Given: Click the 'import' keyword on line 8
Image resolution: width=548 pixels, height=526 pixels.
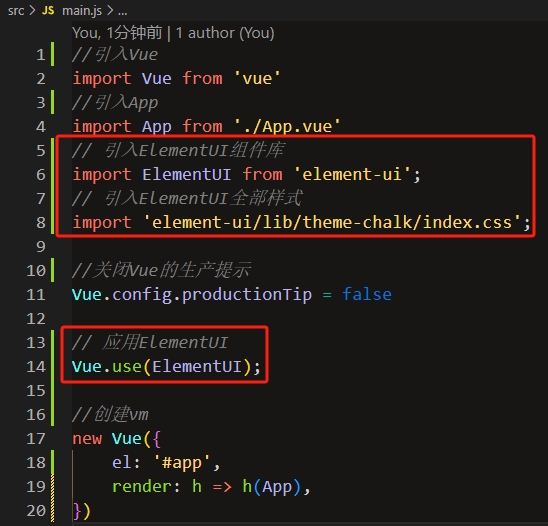Looking at the screenshot, I should 102,222.
